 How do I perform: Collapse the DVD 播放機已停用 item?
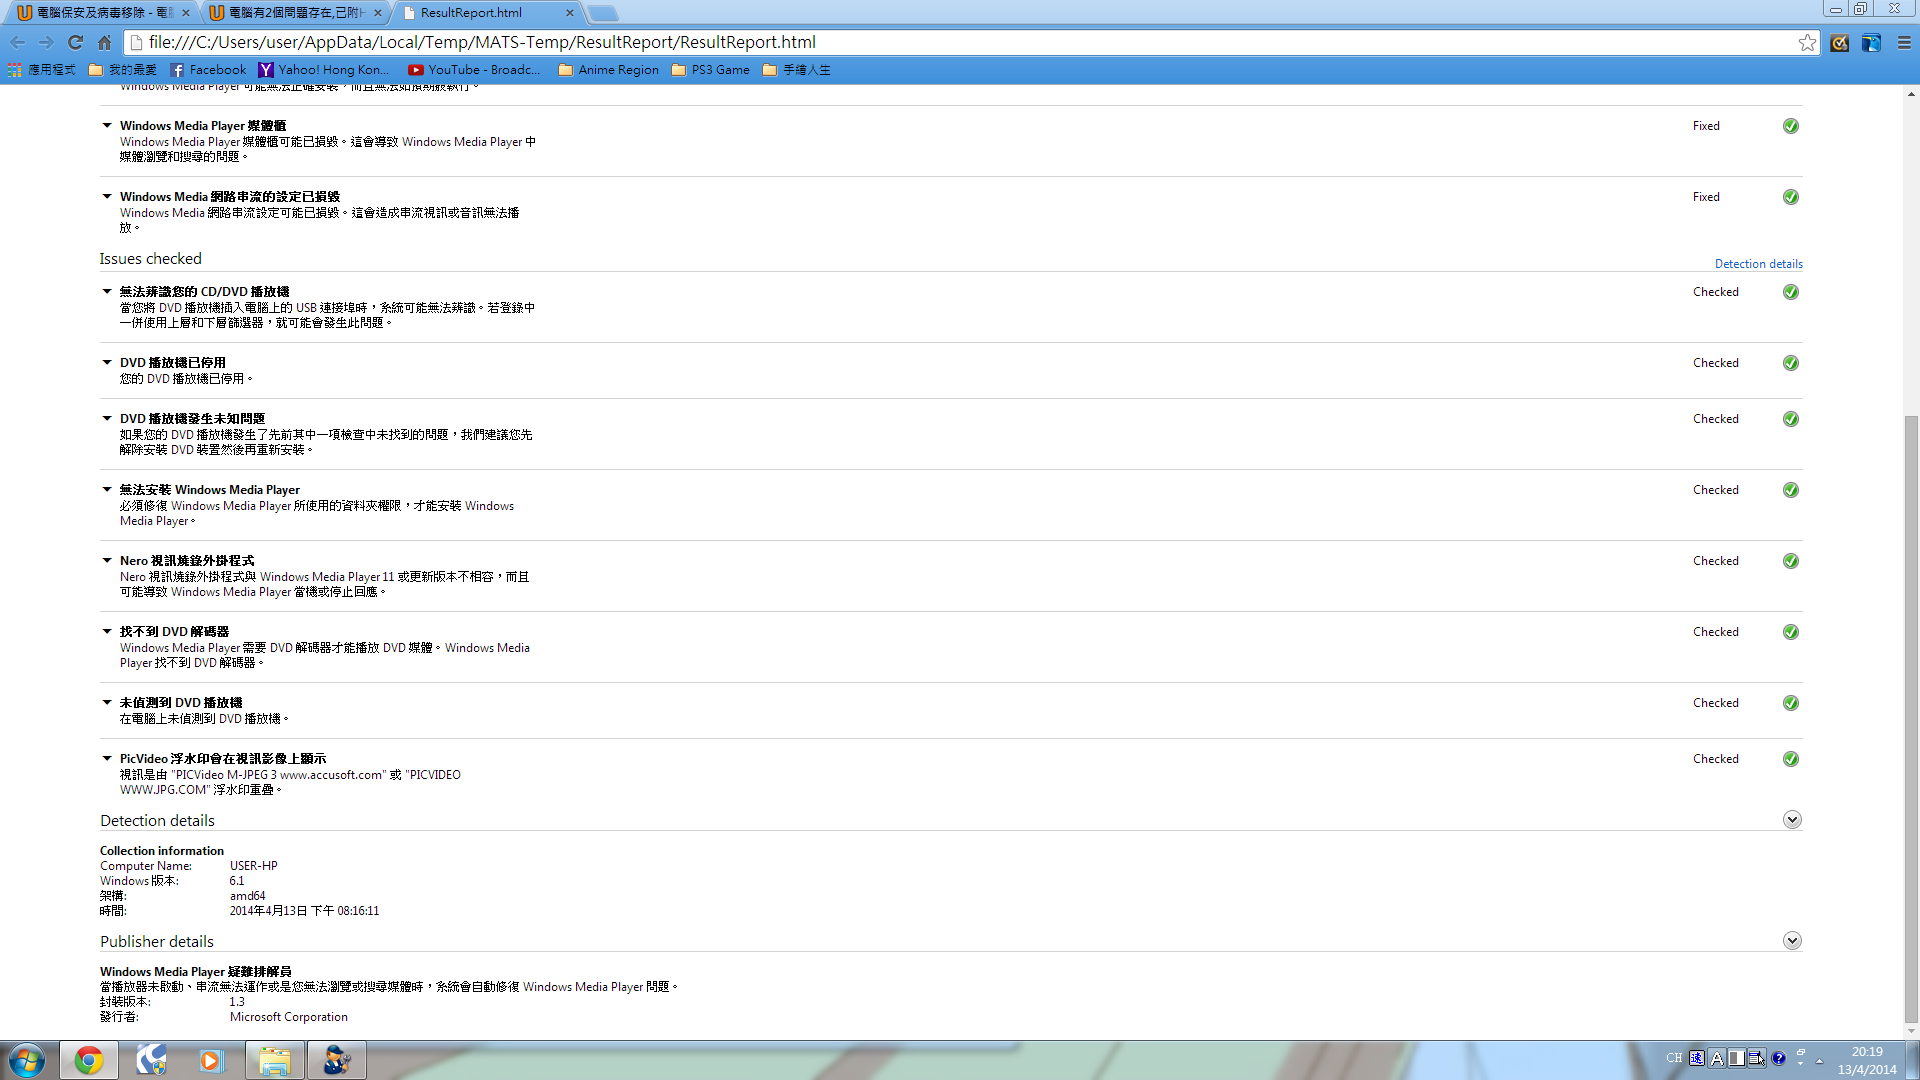[107, 363]
